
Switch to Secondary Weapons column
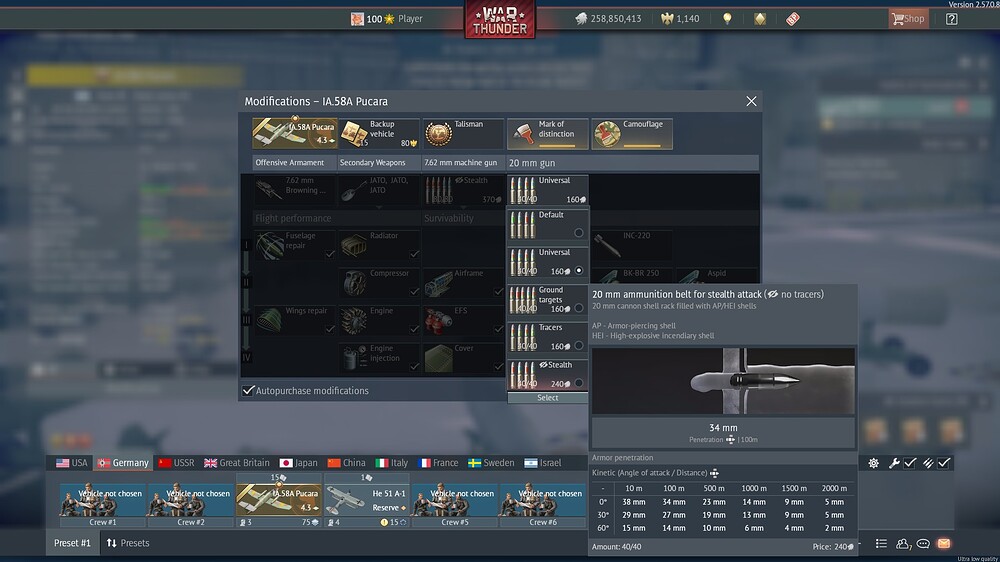coord(378,163)
